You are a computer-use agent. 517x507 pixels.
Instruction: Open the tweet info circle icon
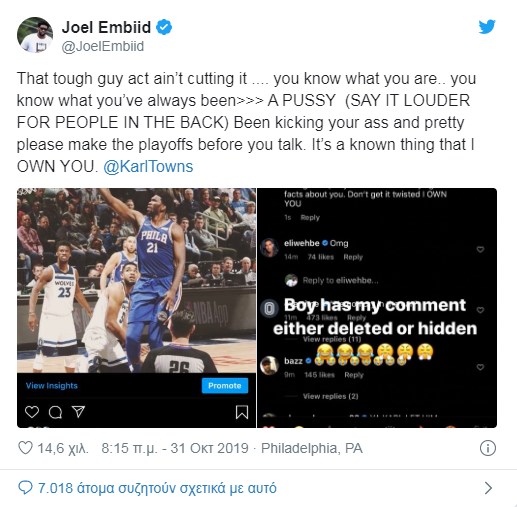coord(488,448)
